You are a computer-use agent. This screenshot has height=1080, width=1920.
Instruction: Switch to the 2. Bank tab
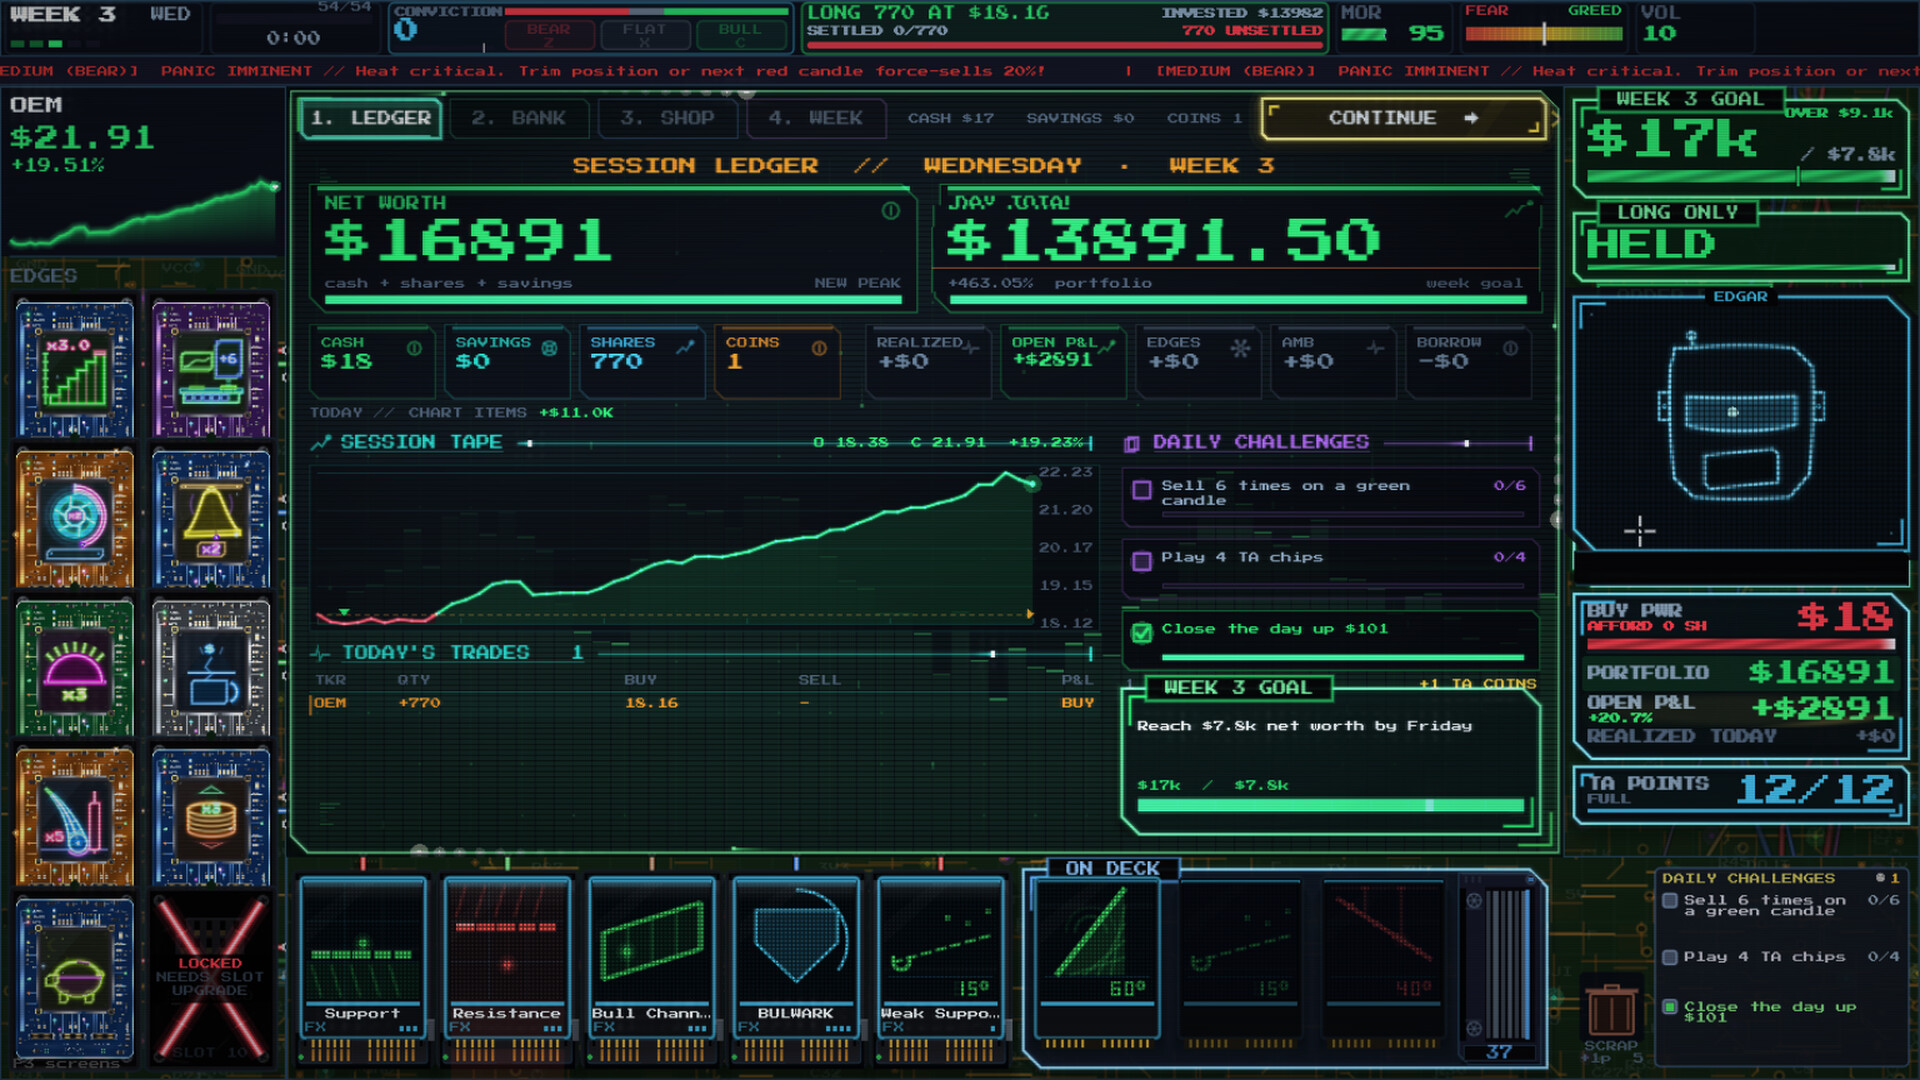[518, 118]
